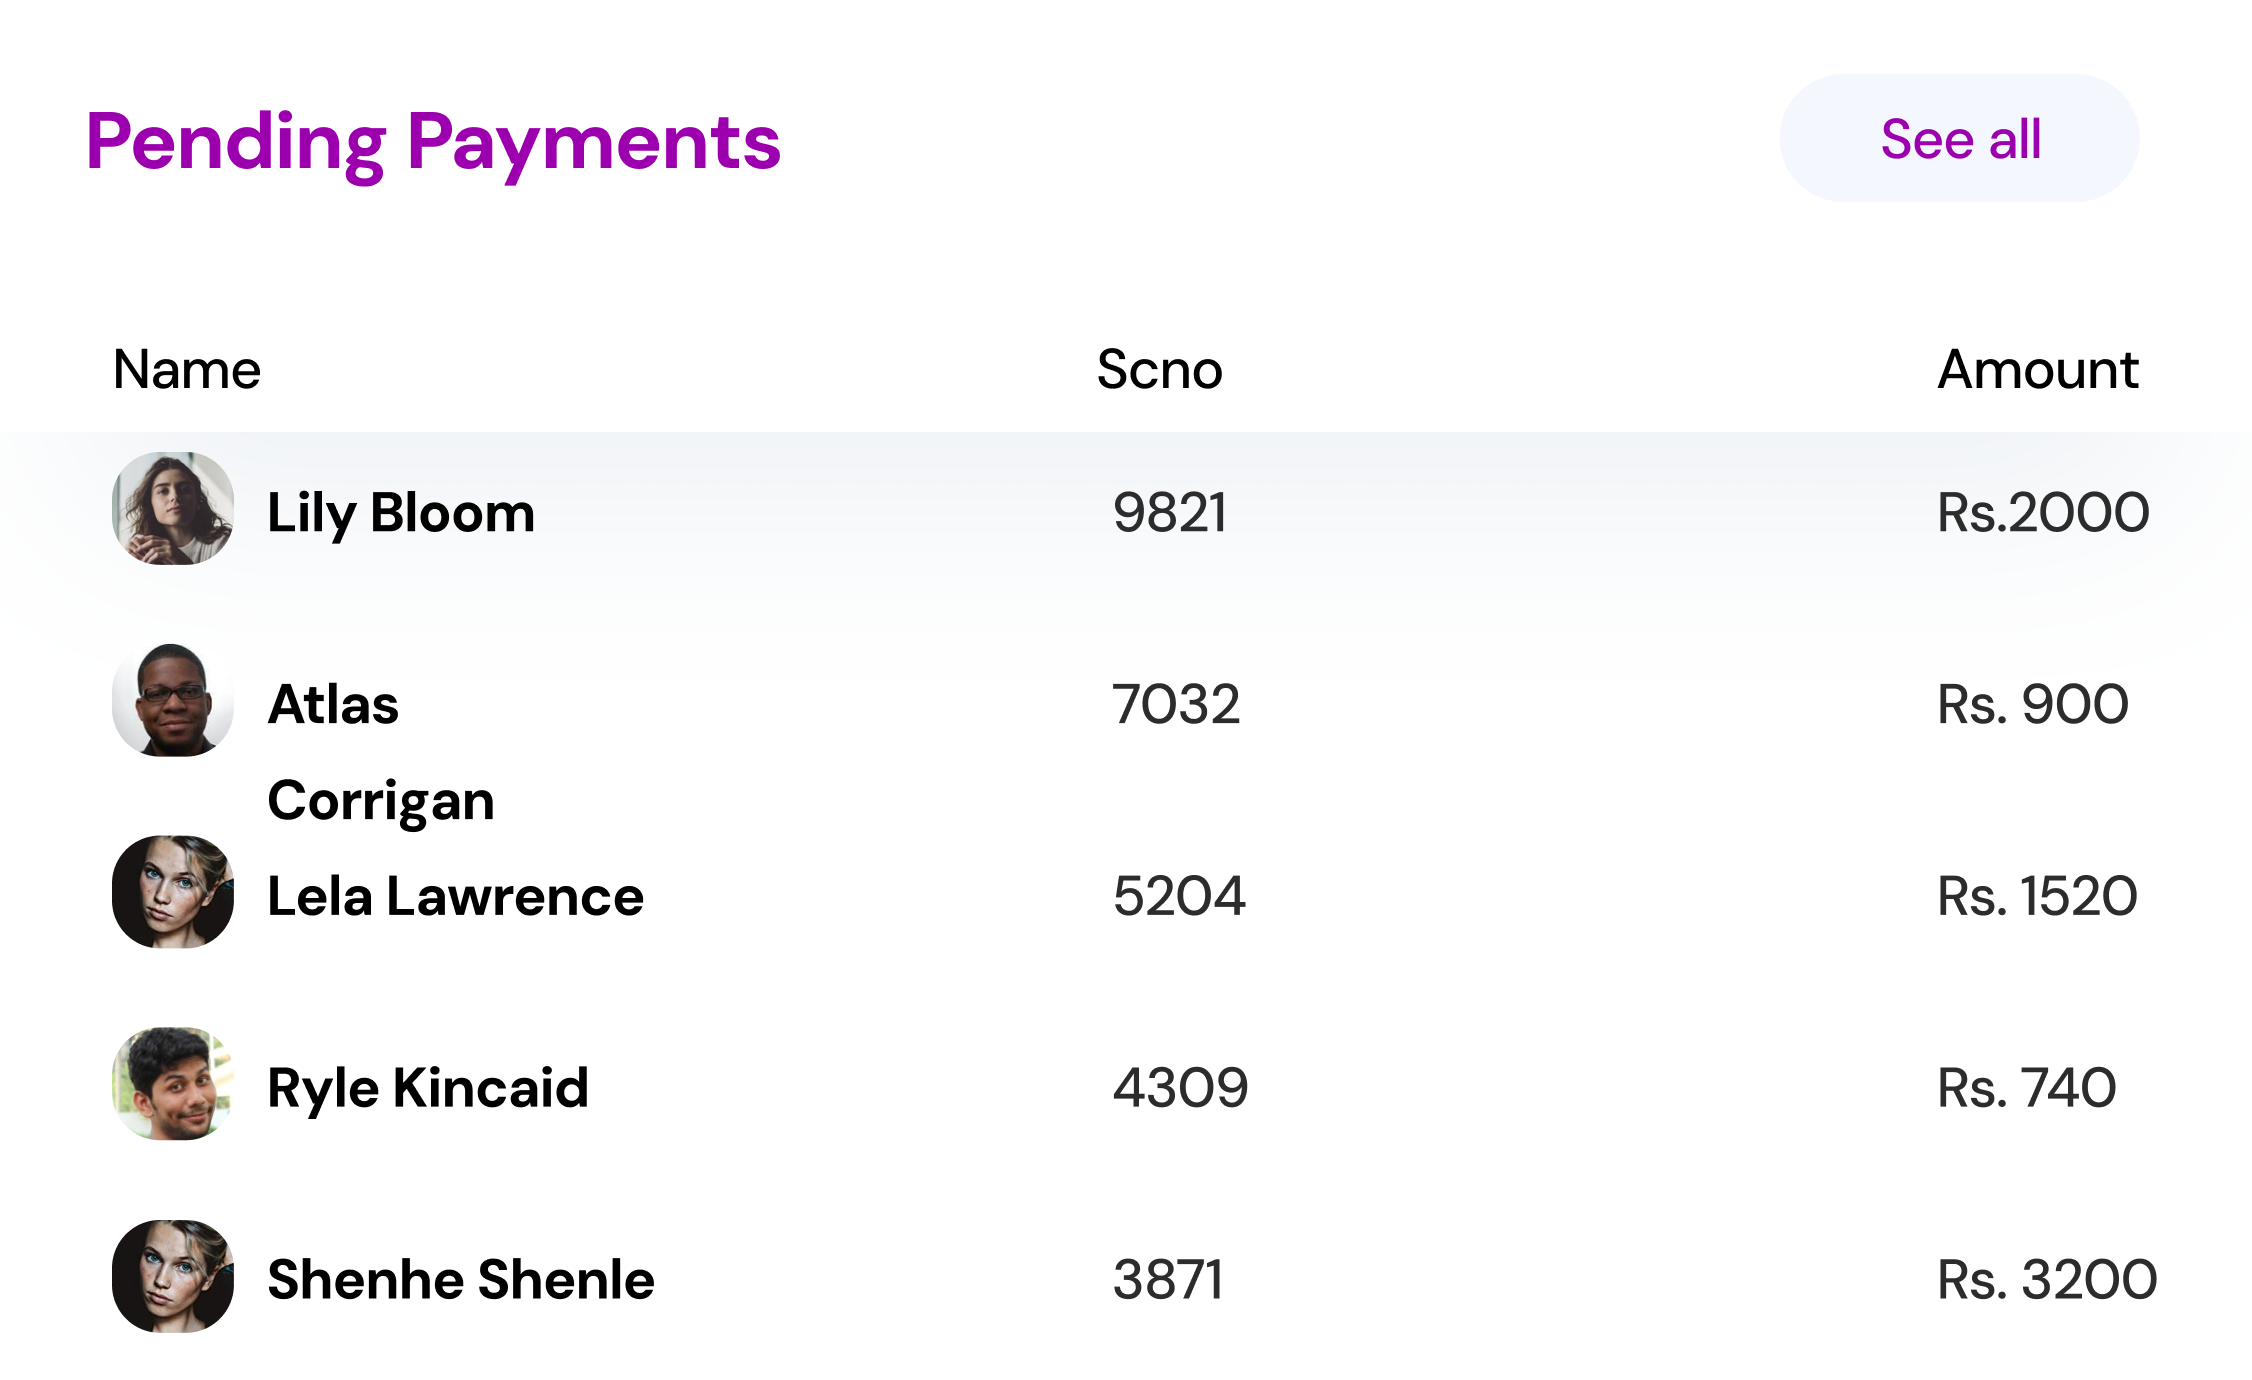Select the Rs. 1520 amount
This screenshot has height=1380, width=2252.
[2037, 897]
